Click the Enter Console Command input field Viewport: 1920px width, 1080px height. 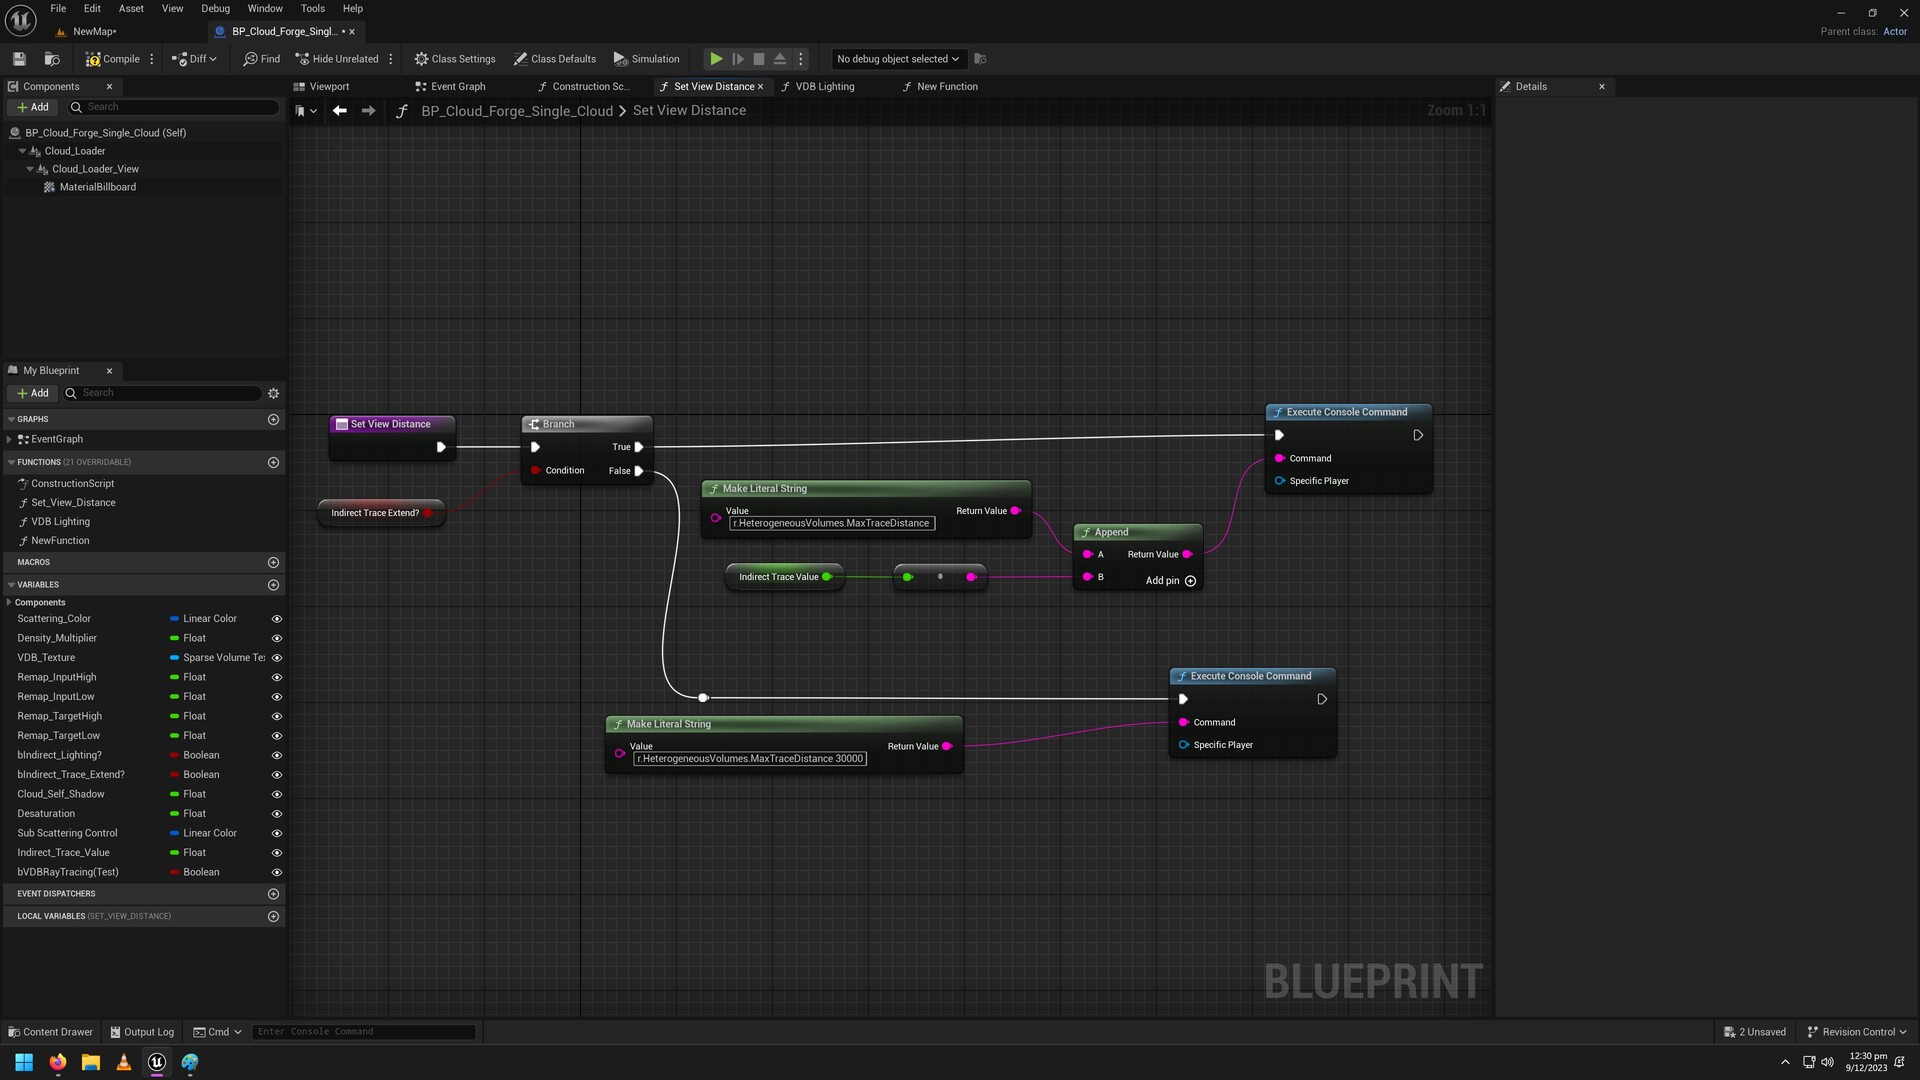pyautogui.click(x=364, y=1031)
